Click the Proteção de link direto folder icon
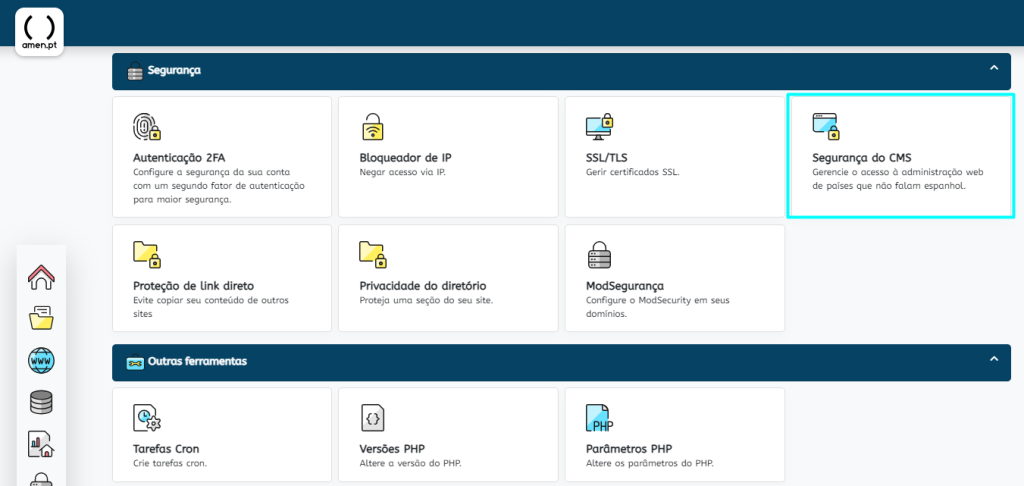 146,255
